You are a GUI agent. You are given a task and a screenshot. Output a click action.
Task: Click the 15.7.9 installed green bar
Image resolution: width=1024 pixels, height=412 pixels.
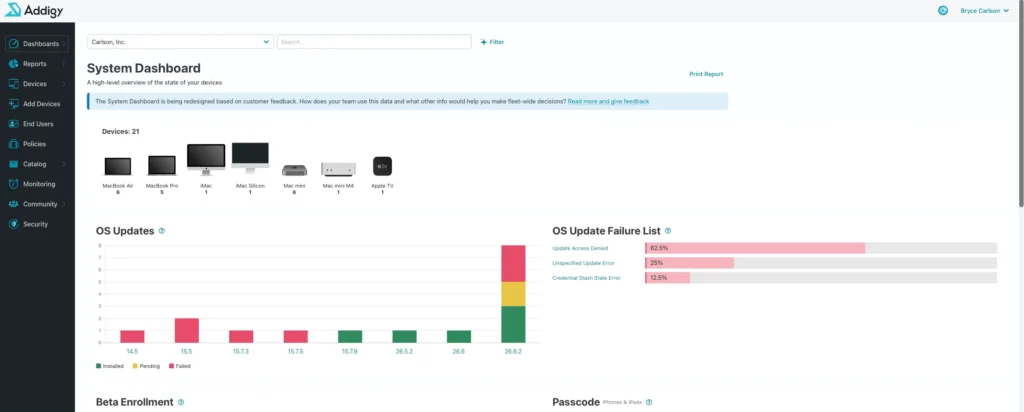click(350, 336)
